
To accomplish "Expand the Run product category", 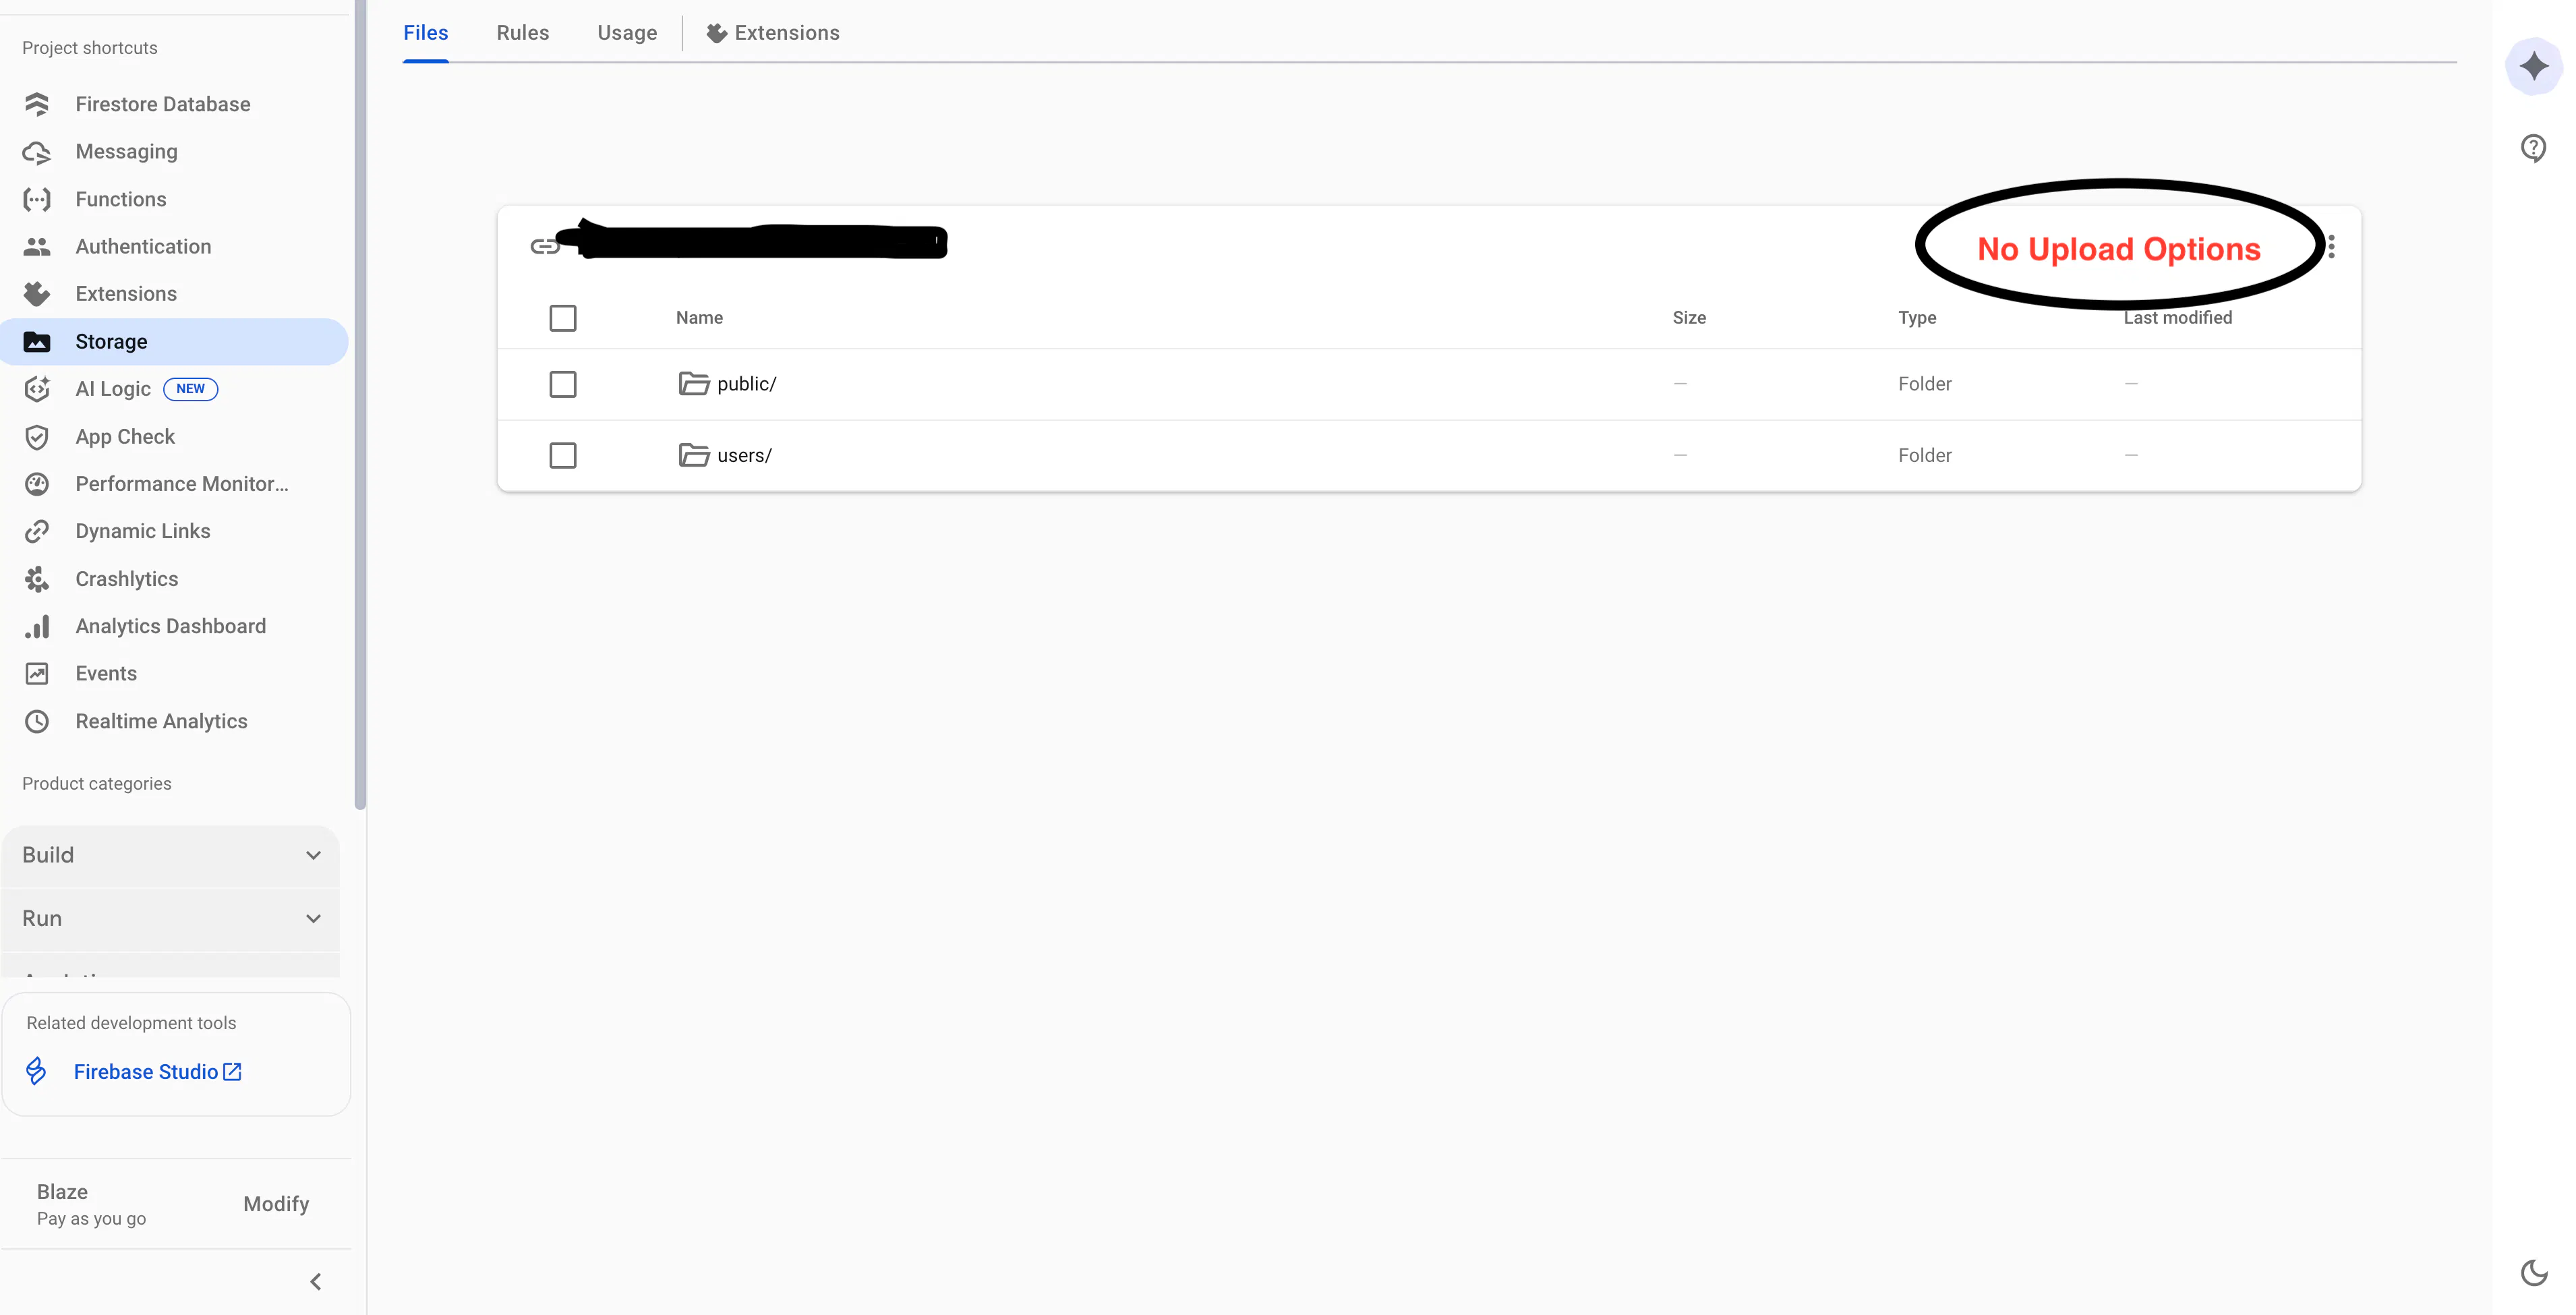I will [170, 918].
